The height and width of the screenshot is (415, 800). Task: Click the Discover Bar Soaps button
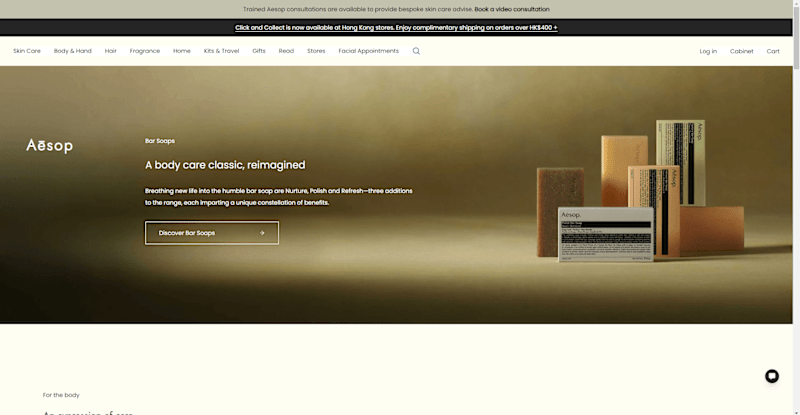pos(212,233)
